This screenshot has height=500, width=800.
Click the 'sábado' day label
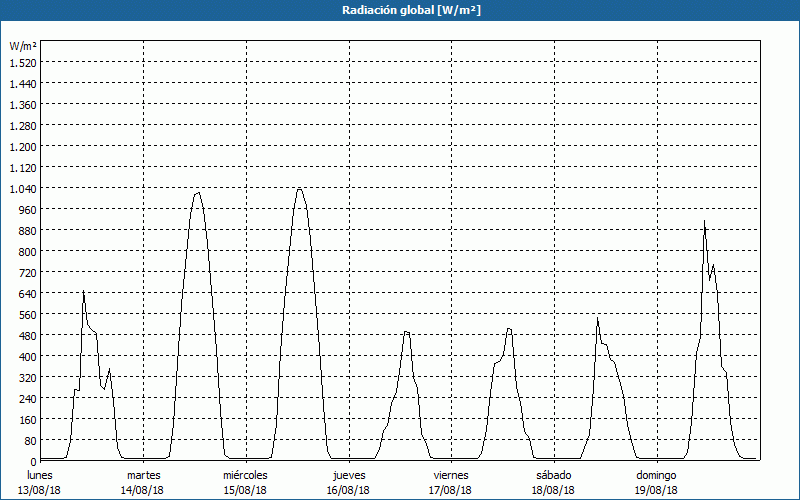554,475
